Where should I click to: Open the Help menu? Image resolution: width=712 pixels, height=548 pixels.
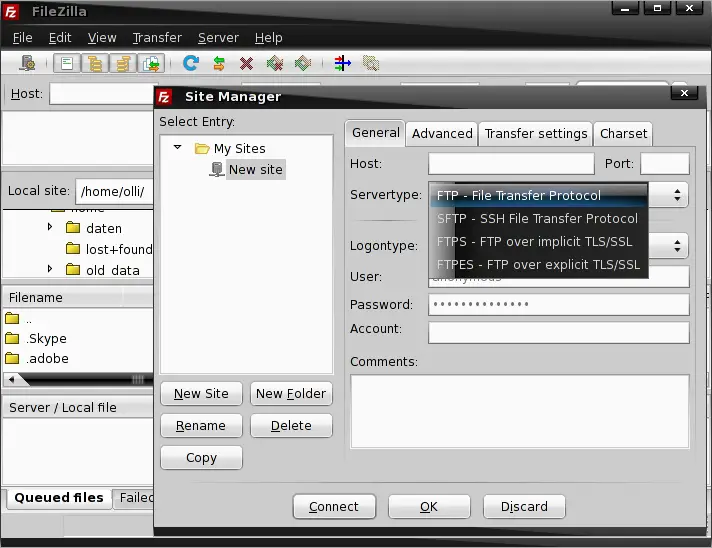(268, 38)
